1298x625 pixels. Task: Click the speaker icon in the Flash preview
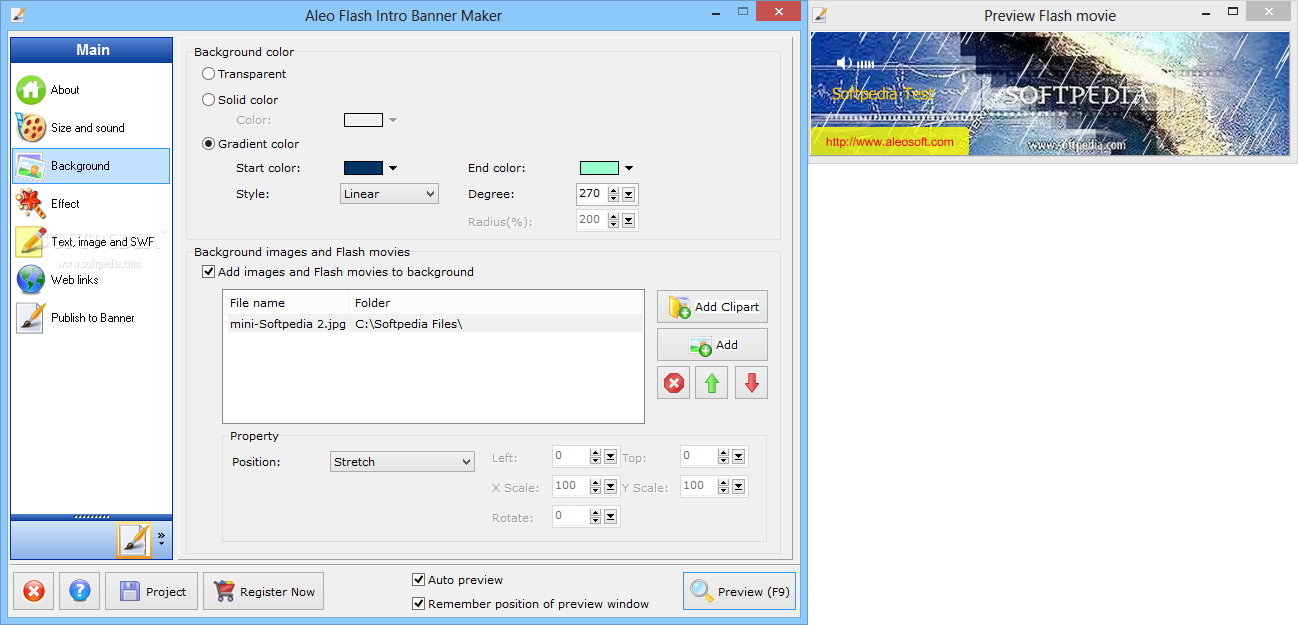pyautogui.click(x=844, y=64)
